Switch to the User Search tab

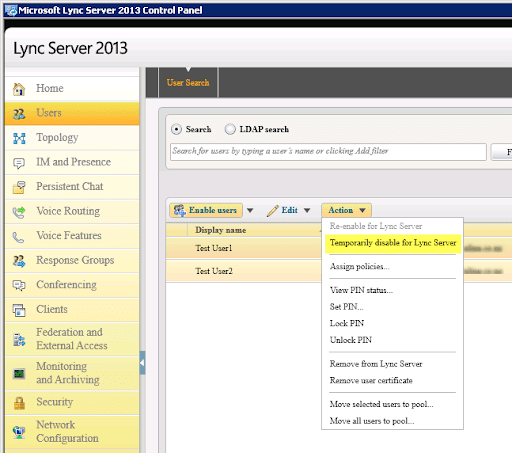point(188,83)
